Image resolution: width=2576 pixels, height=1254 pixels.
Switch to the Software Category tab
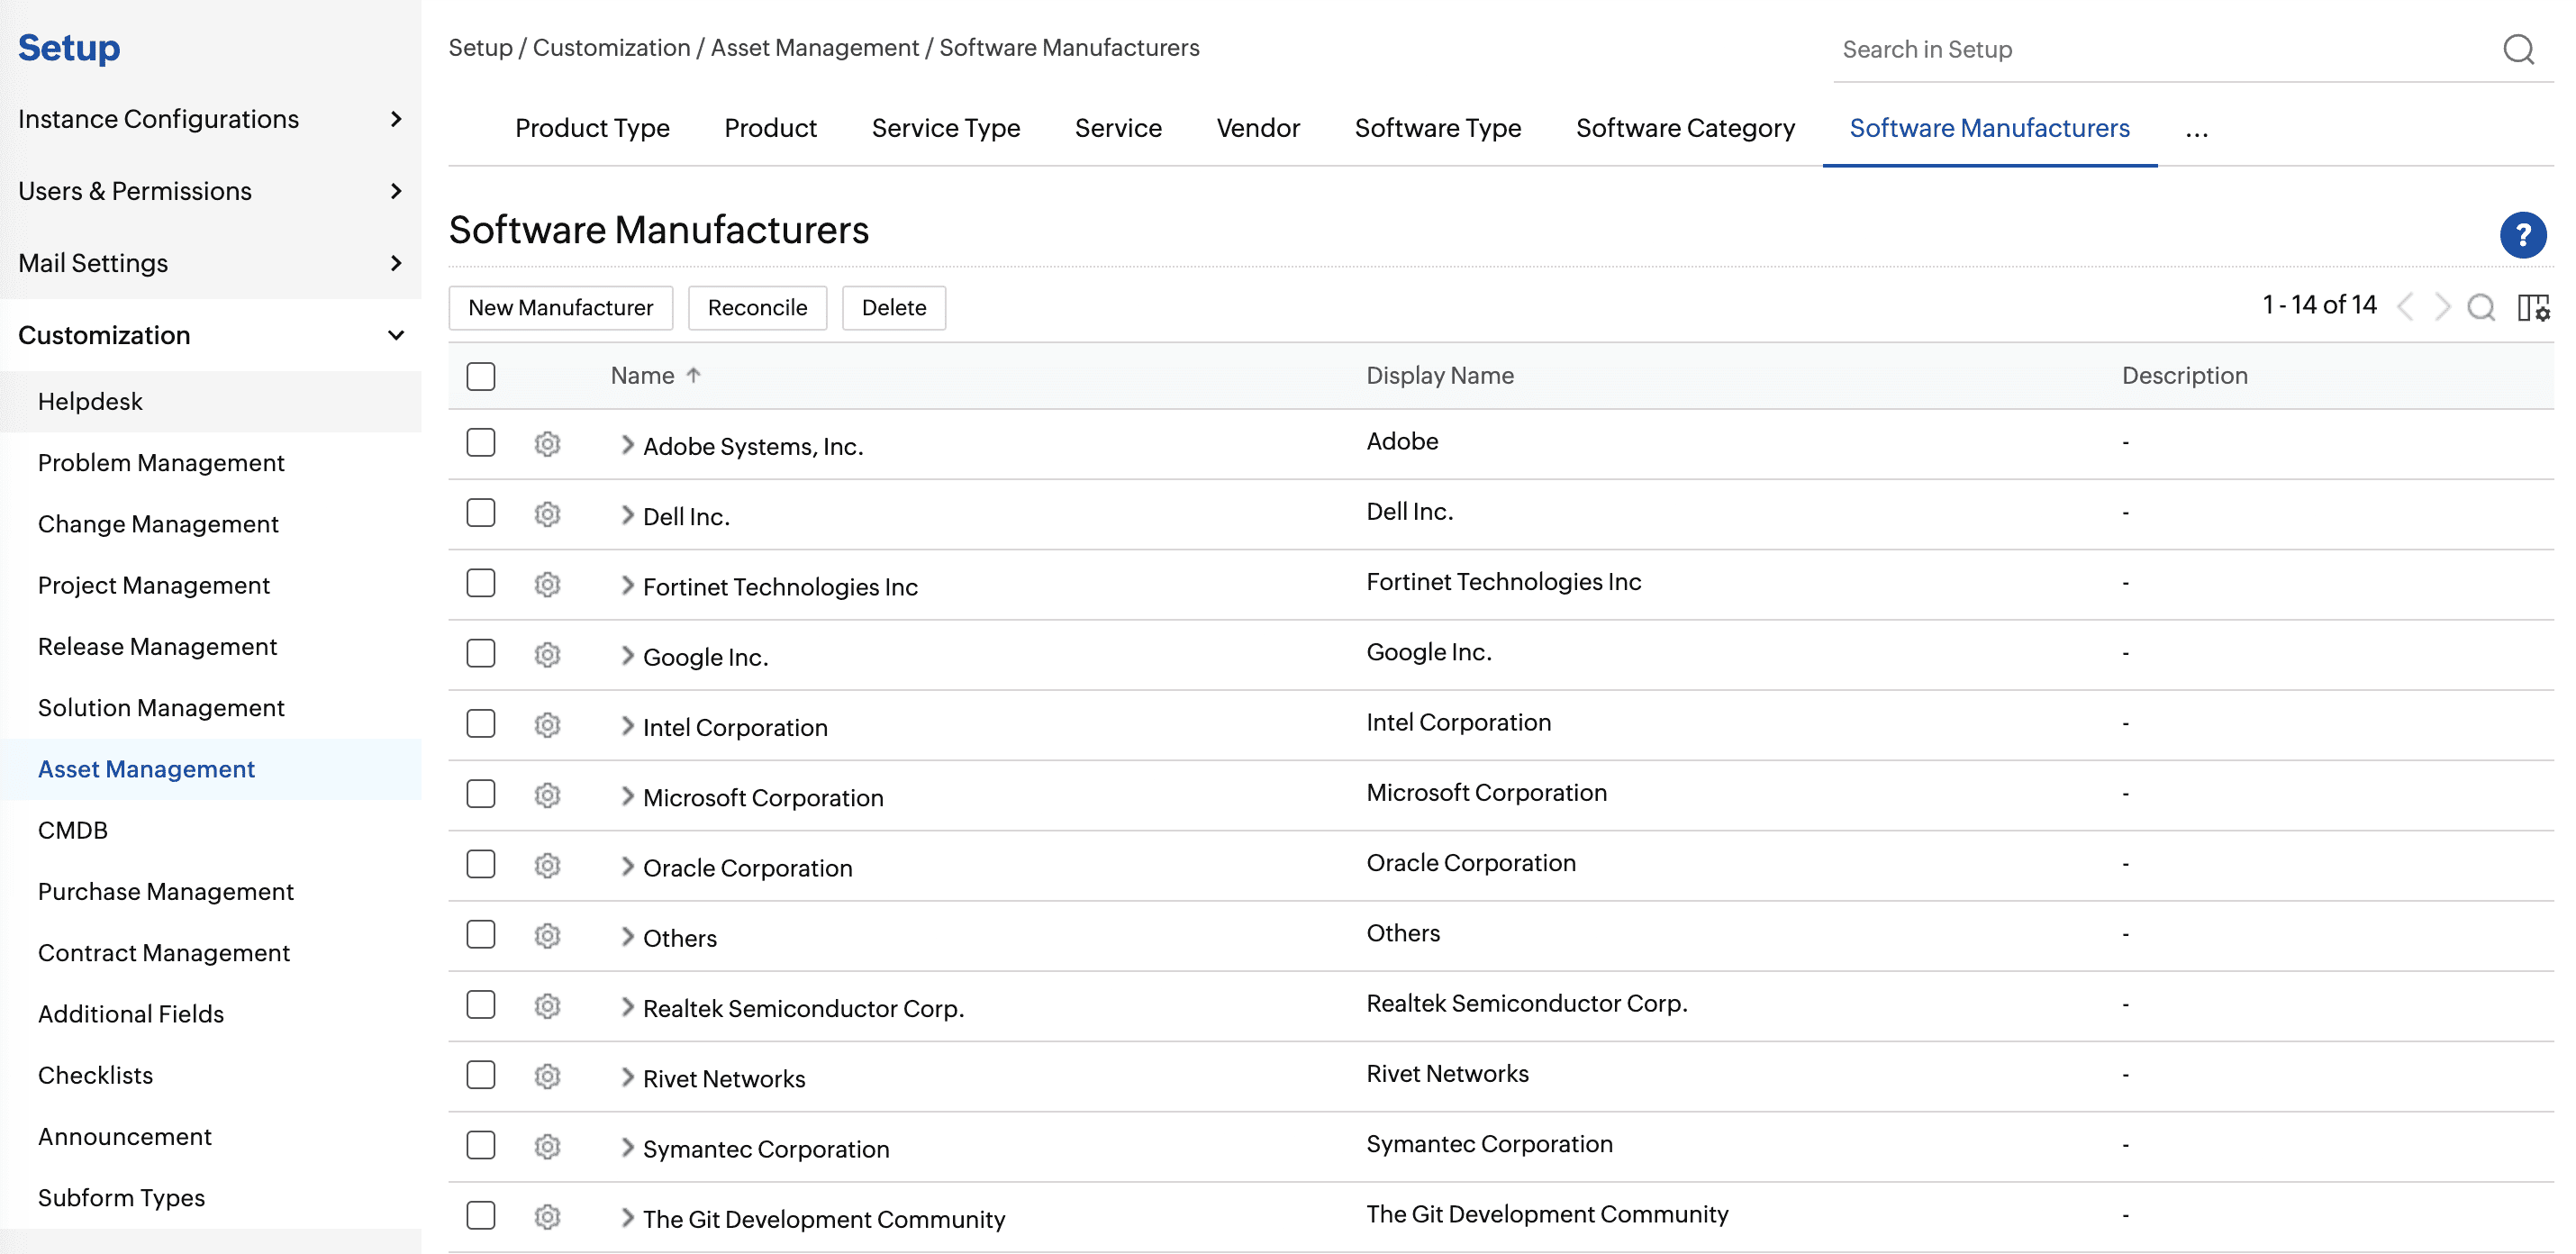(x=1685, y=128)
